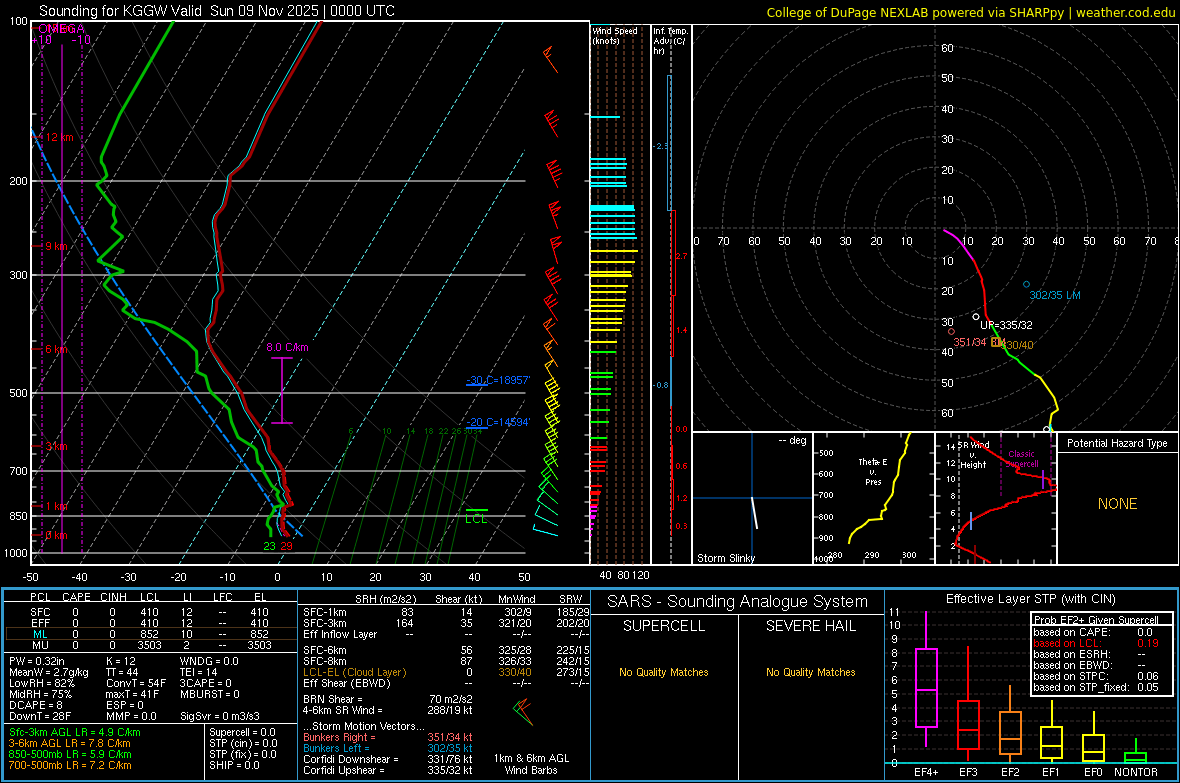Click the '-30 C=18957' height label

click(497, 380)
